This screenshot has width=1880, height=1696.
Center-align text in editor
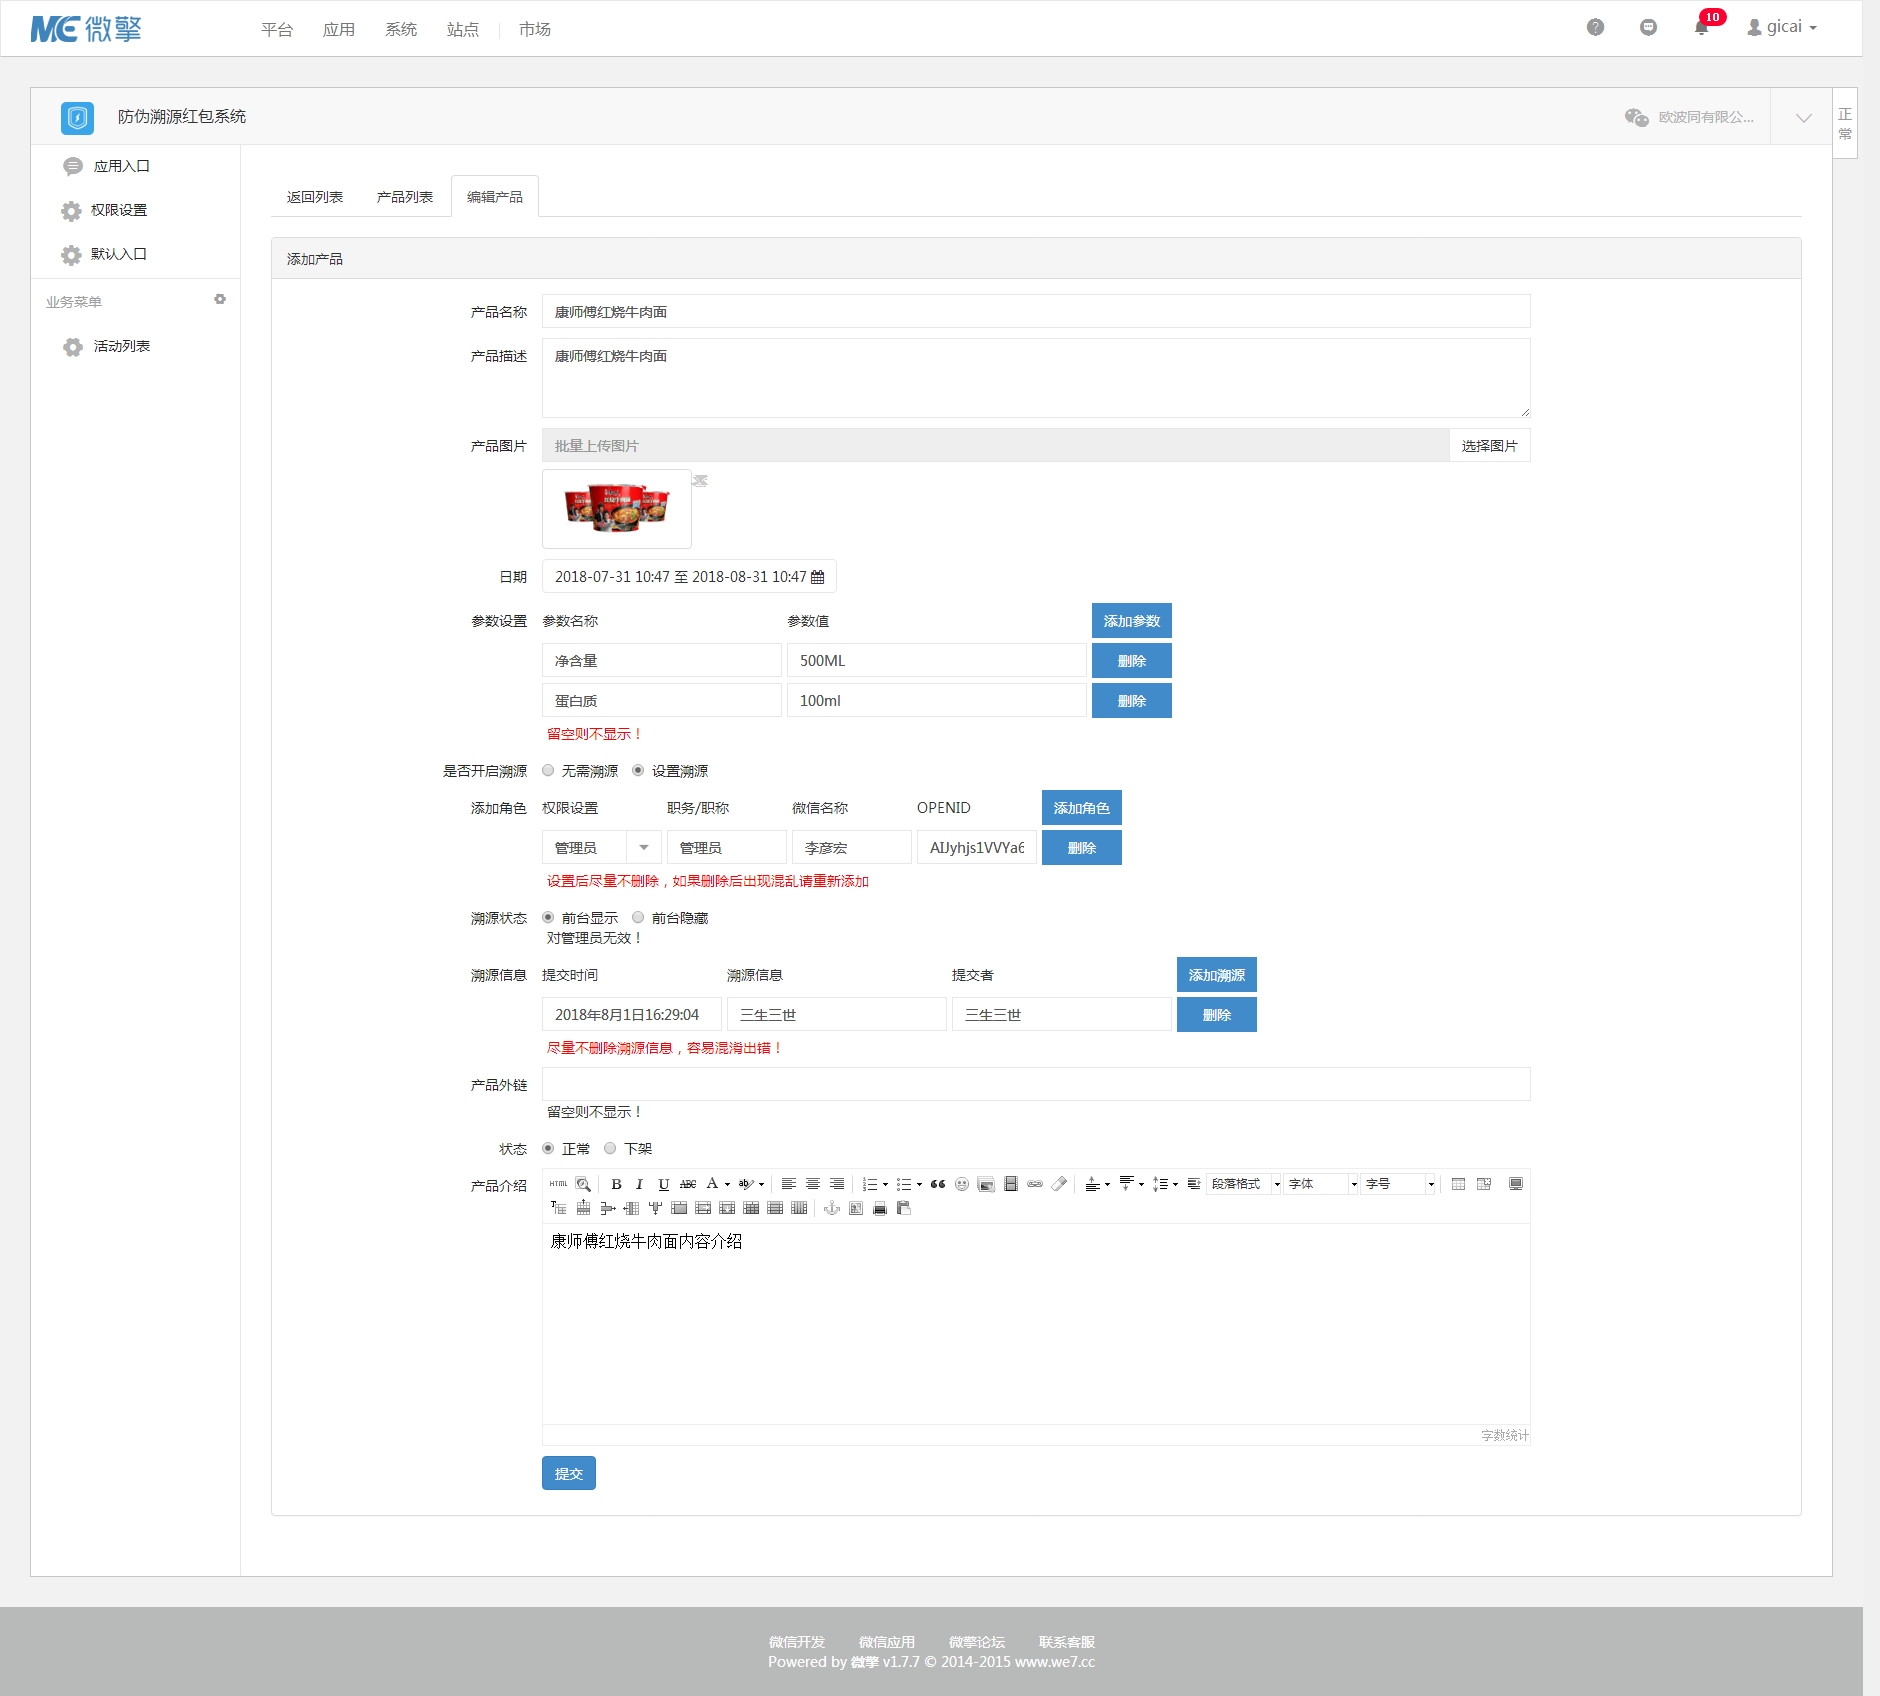(813, 1184)
